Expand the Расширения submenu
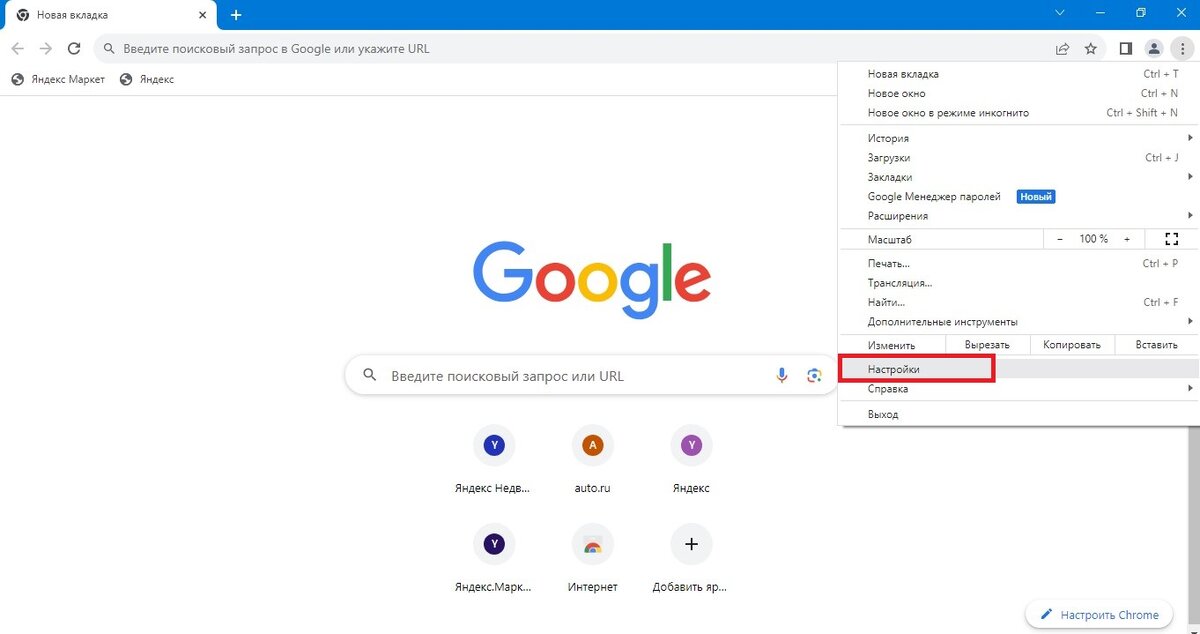The height and width of the screenshot is (634, 1200). coord(1017,216)
